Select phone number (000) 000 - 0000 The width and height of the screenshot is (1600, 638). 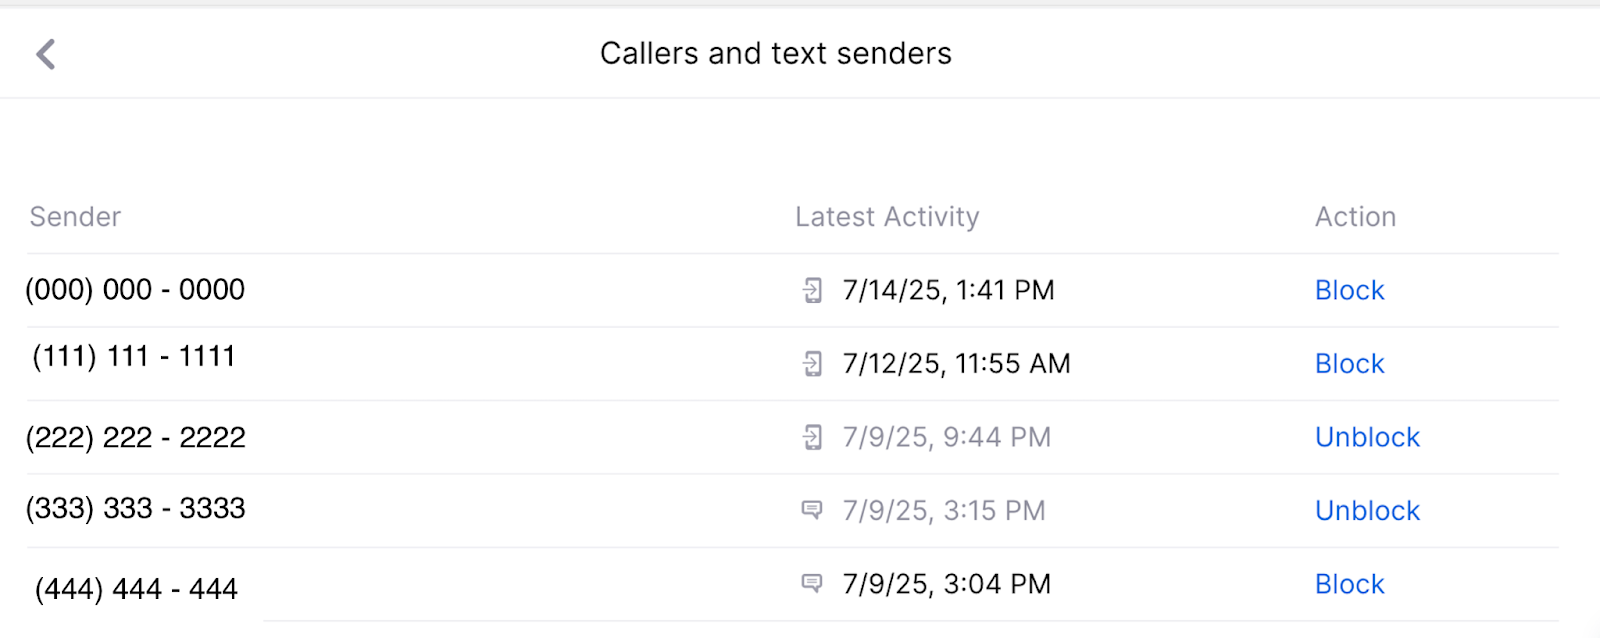pos(135,290)
